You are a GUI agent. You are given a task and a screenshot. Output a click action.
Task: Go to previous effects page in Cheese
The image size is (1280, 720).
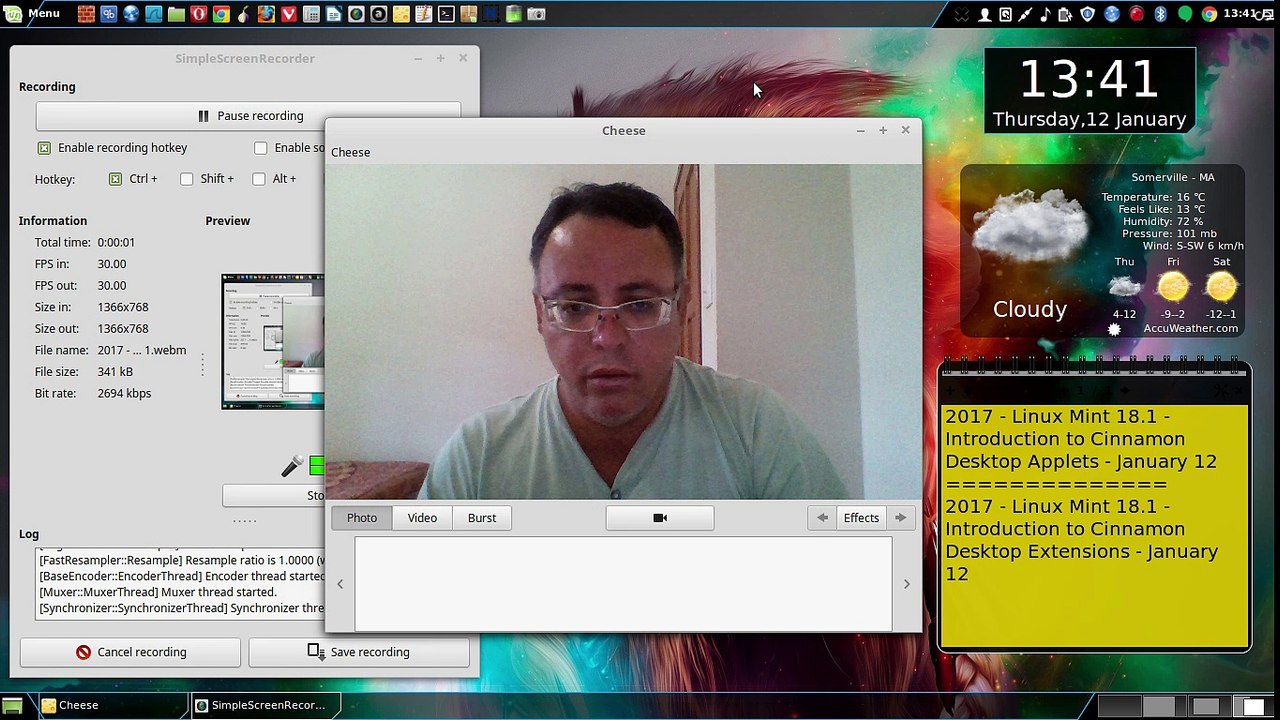(x=822, y=518)
